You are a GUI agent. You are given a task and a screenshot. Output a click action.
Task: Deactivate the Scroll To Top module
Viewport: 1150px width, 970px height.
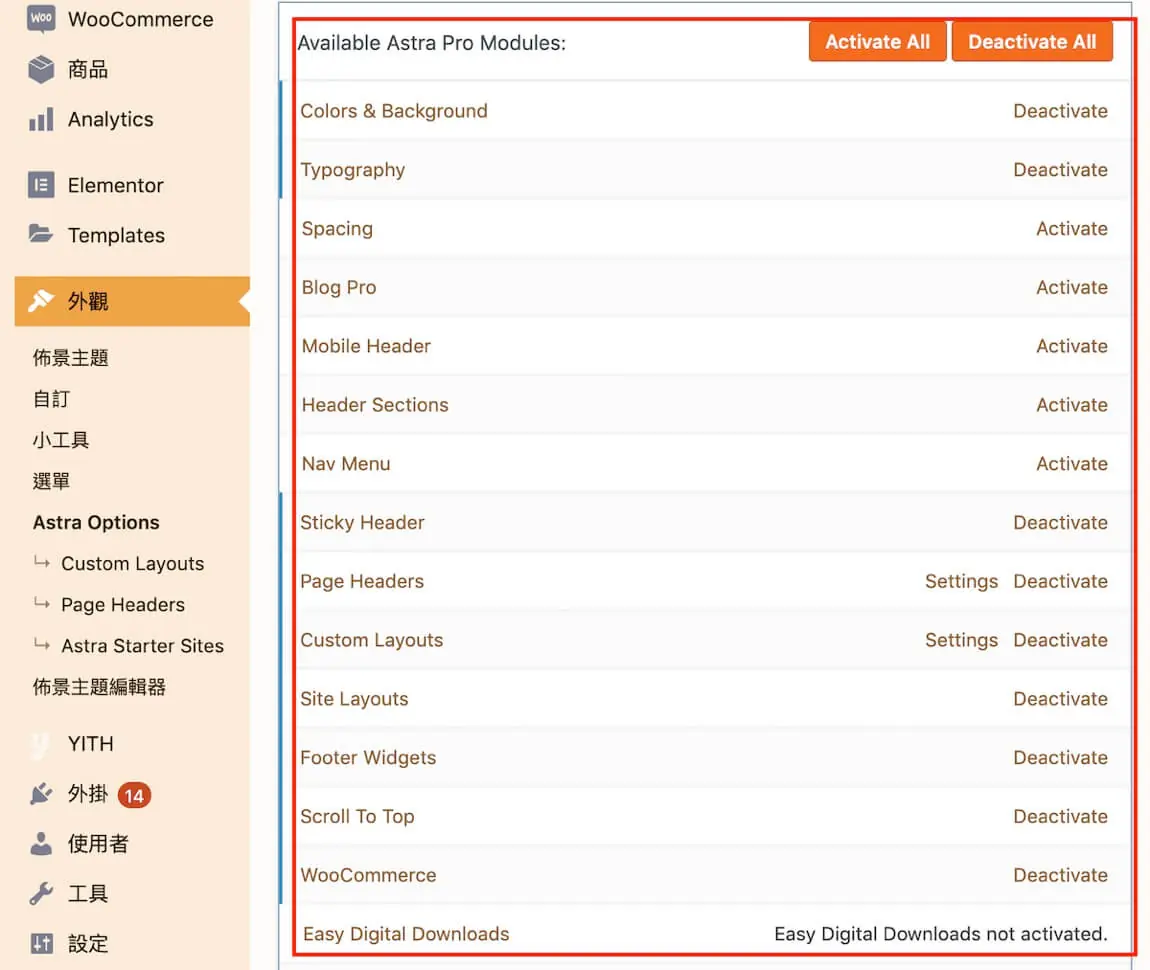1060,816
